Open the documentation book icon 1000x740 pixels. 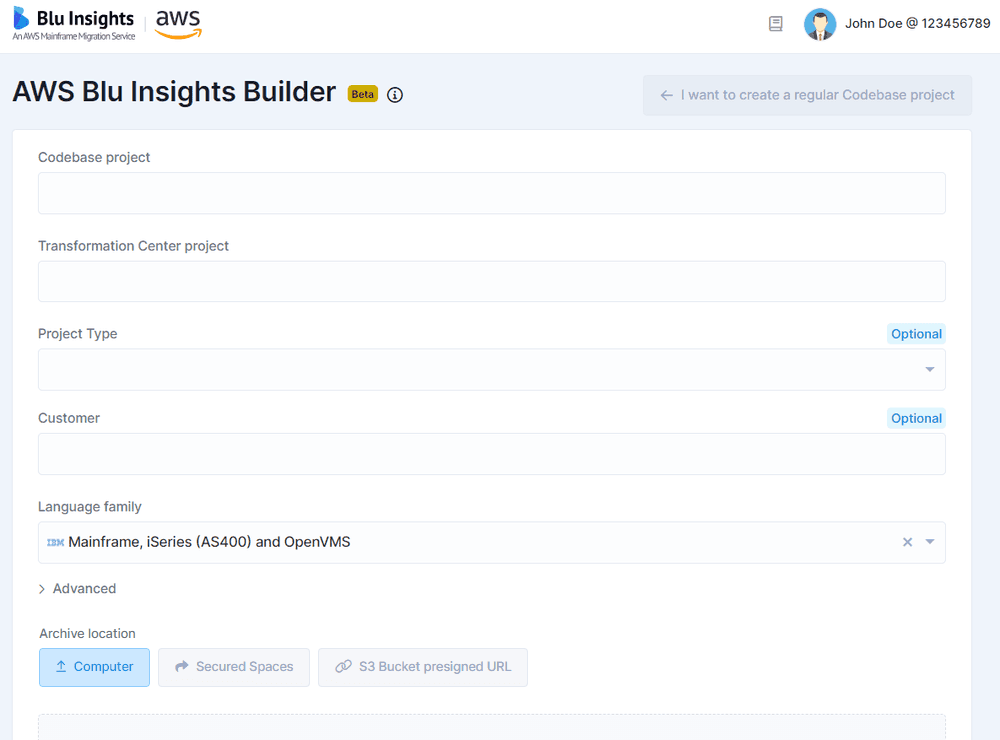click(776, 24)
